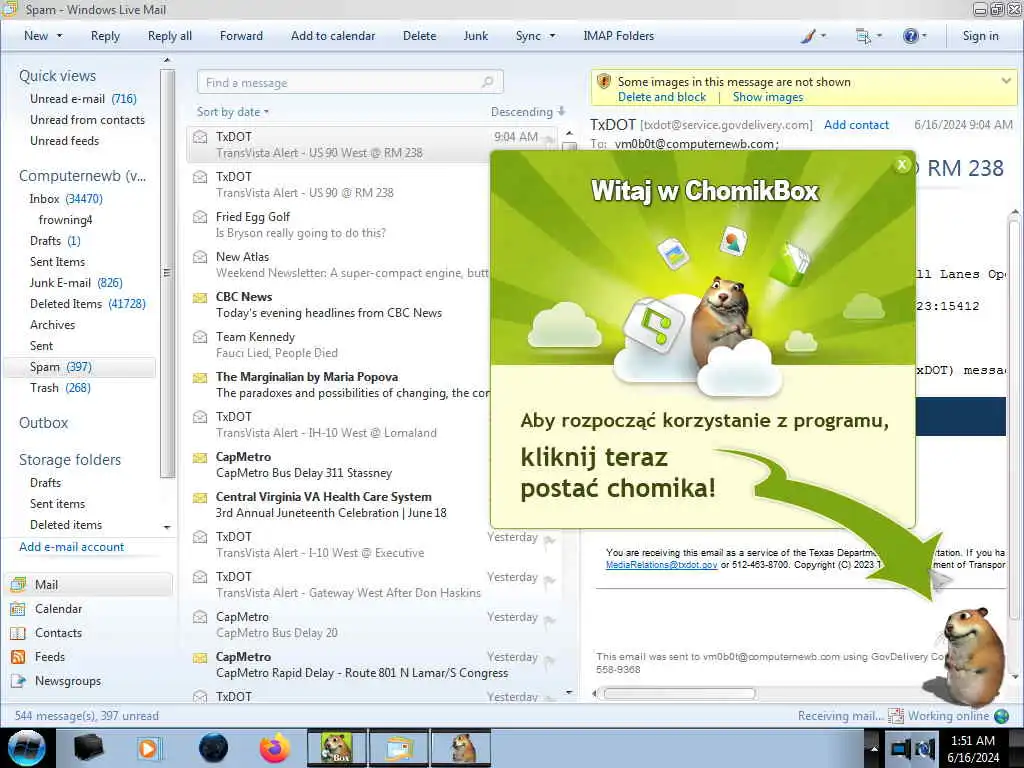The height and width of the screenshot is (768, 1024).
Task: Open dropdown arrow beside paintbrush icon
Action: click(x=823, y=37)
